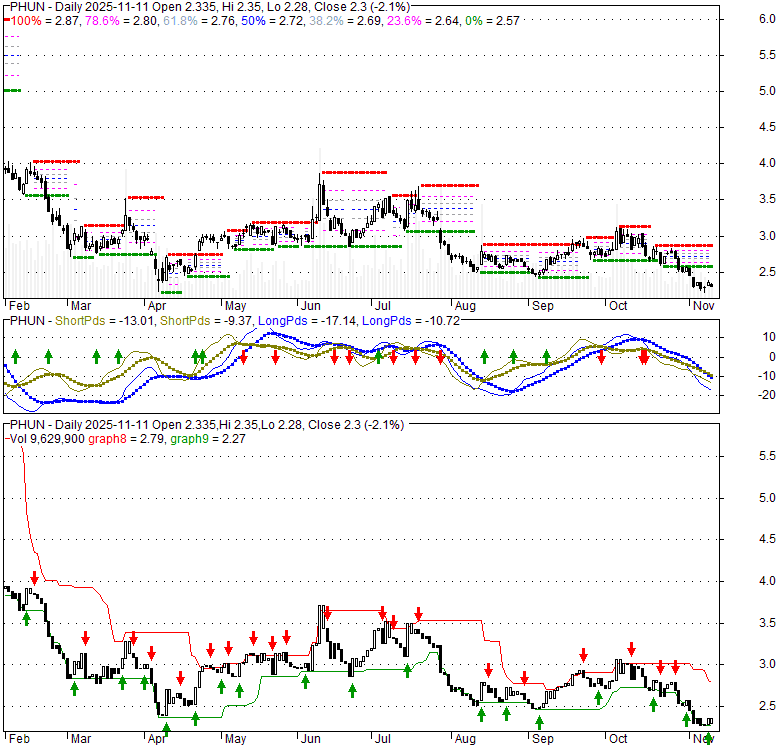Select the '61.8% = 2.76' Fibonacci legend entry
780x745 pixels.
pyautogui.click(x=199, y=21)
